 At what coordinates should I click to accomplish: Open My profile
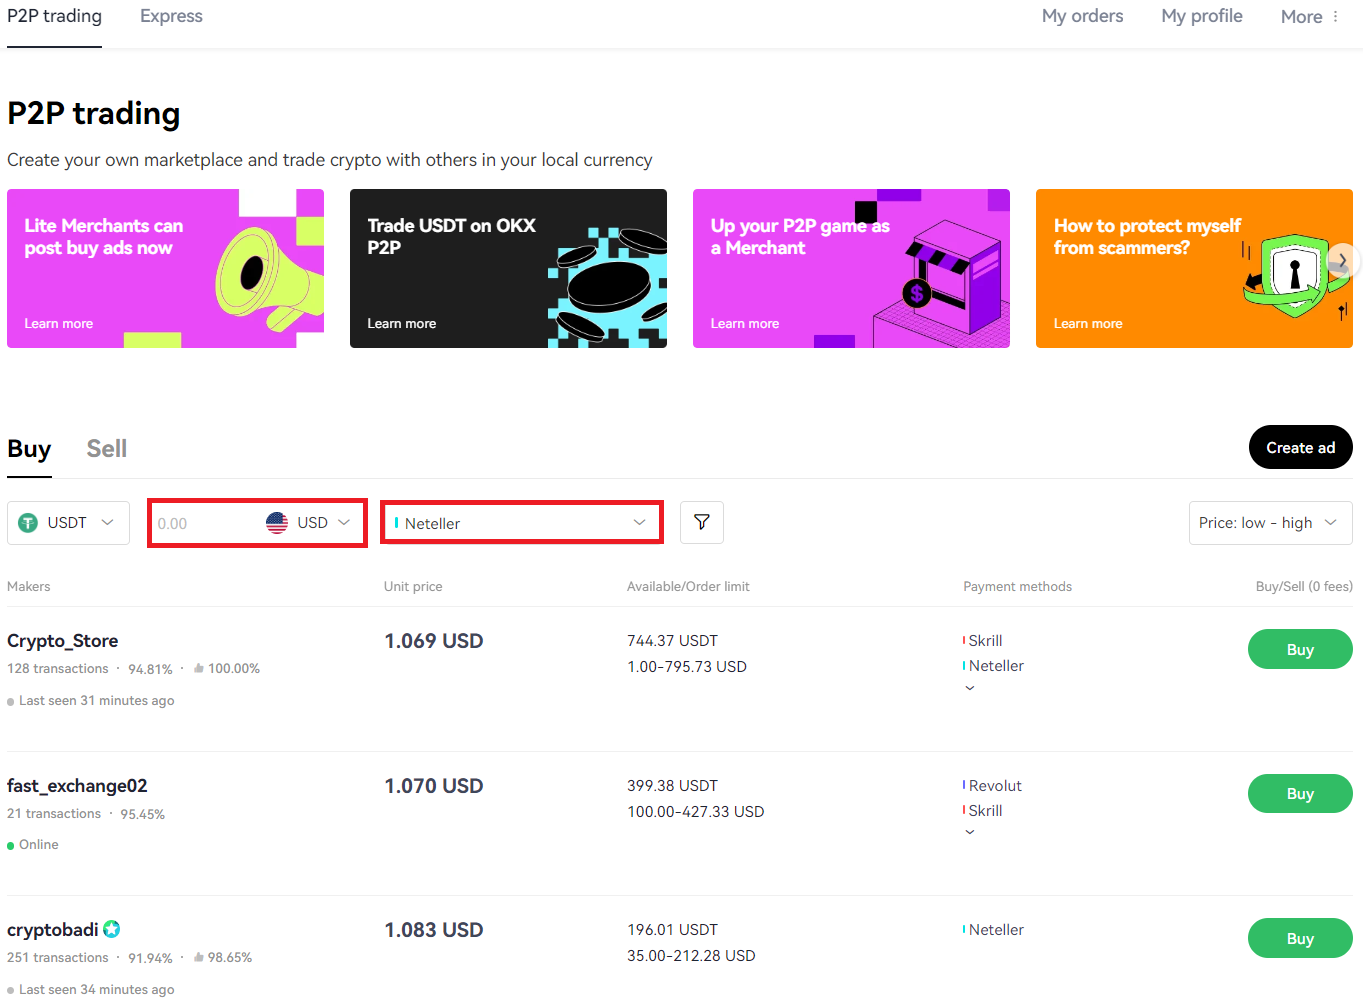(1202, 16)
